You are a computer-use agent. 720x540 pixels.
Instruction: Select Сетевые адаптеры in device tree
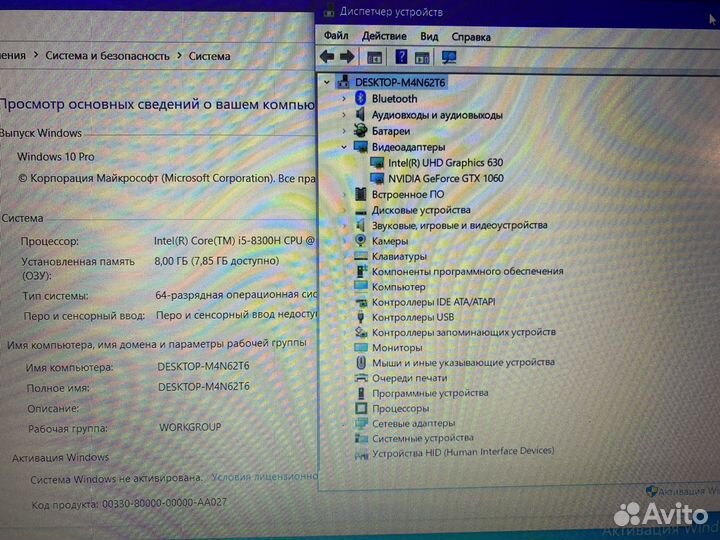pos(413,423)
